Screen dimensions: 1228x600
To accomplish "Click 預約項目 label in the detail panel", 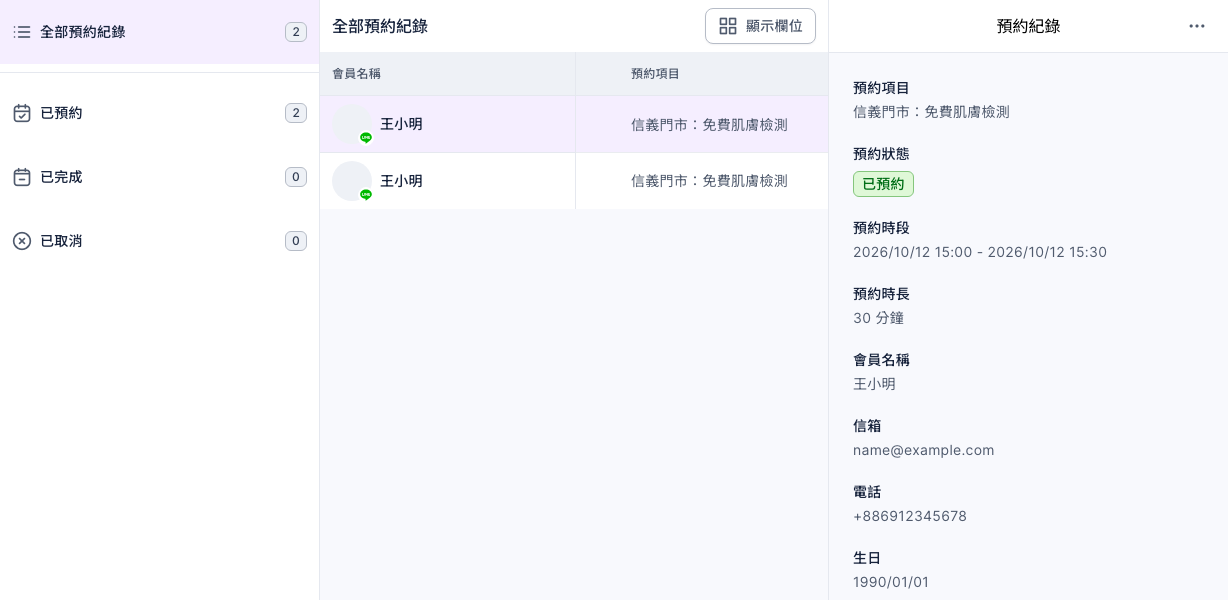I will [x=881, y=88].
